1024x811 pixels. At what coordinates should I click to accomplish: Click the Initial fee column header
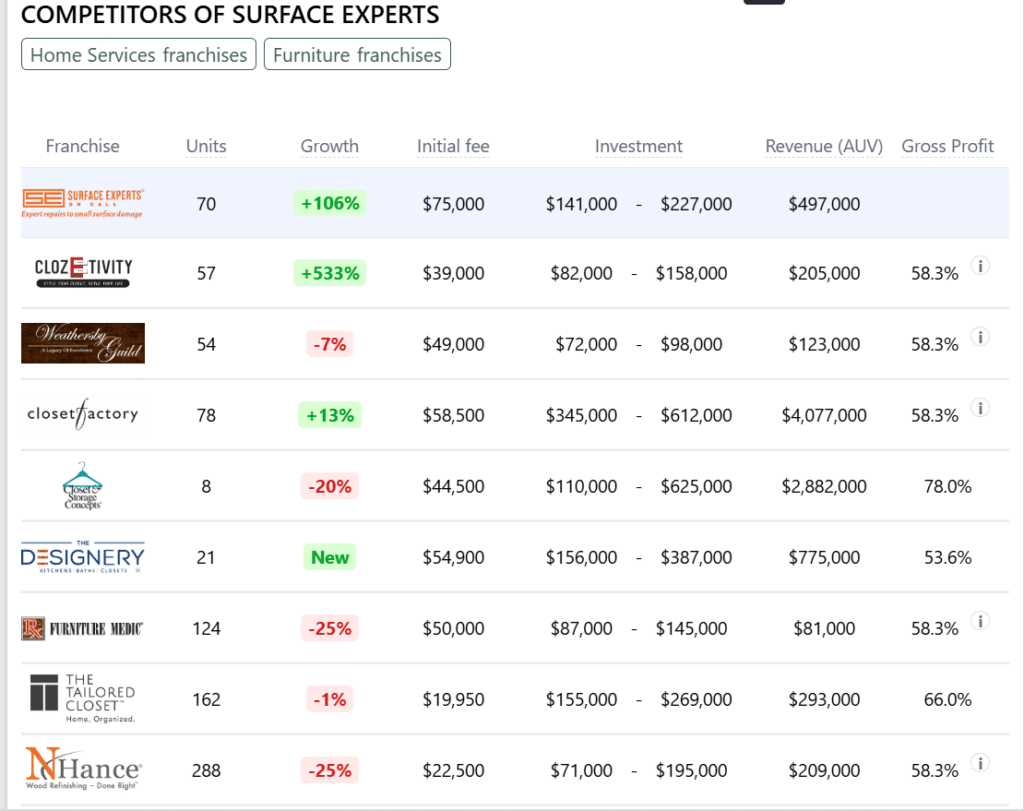tap(453, 146)
